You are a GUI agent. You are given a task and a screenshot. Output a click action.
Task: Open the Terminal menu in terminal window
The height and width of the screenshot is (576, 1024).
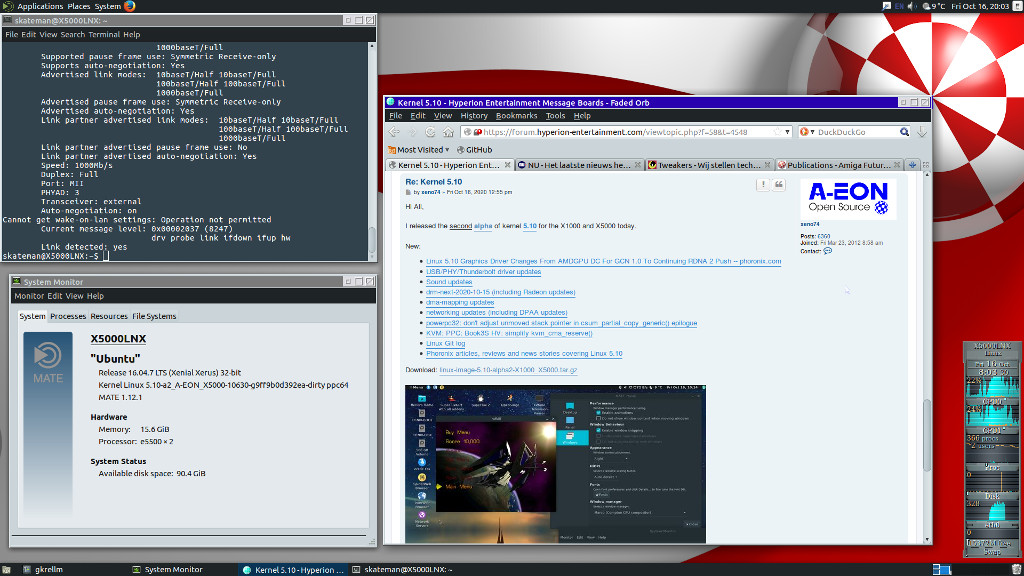coord(104,35)
